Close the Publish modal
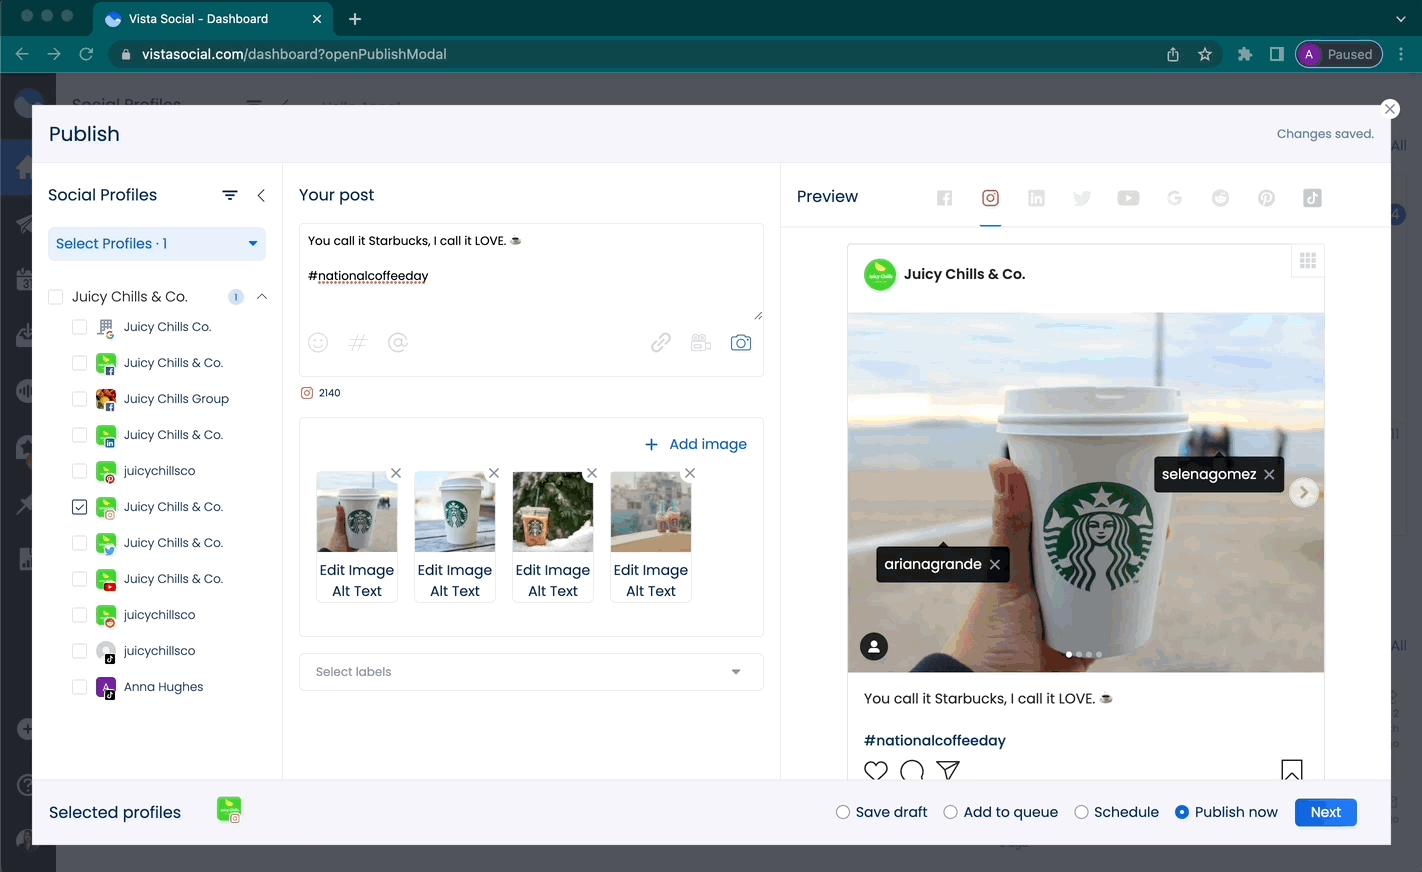Viewport: 1422px width, 872px height. pos(1390,109)
